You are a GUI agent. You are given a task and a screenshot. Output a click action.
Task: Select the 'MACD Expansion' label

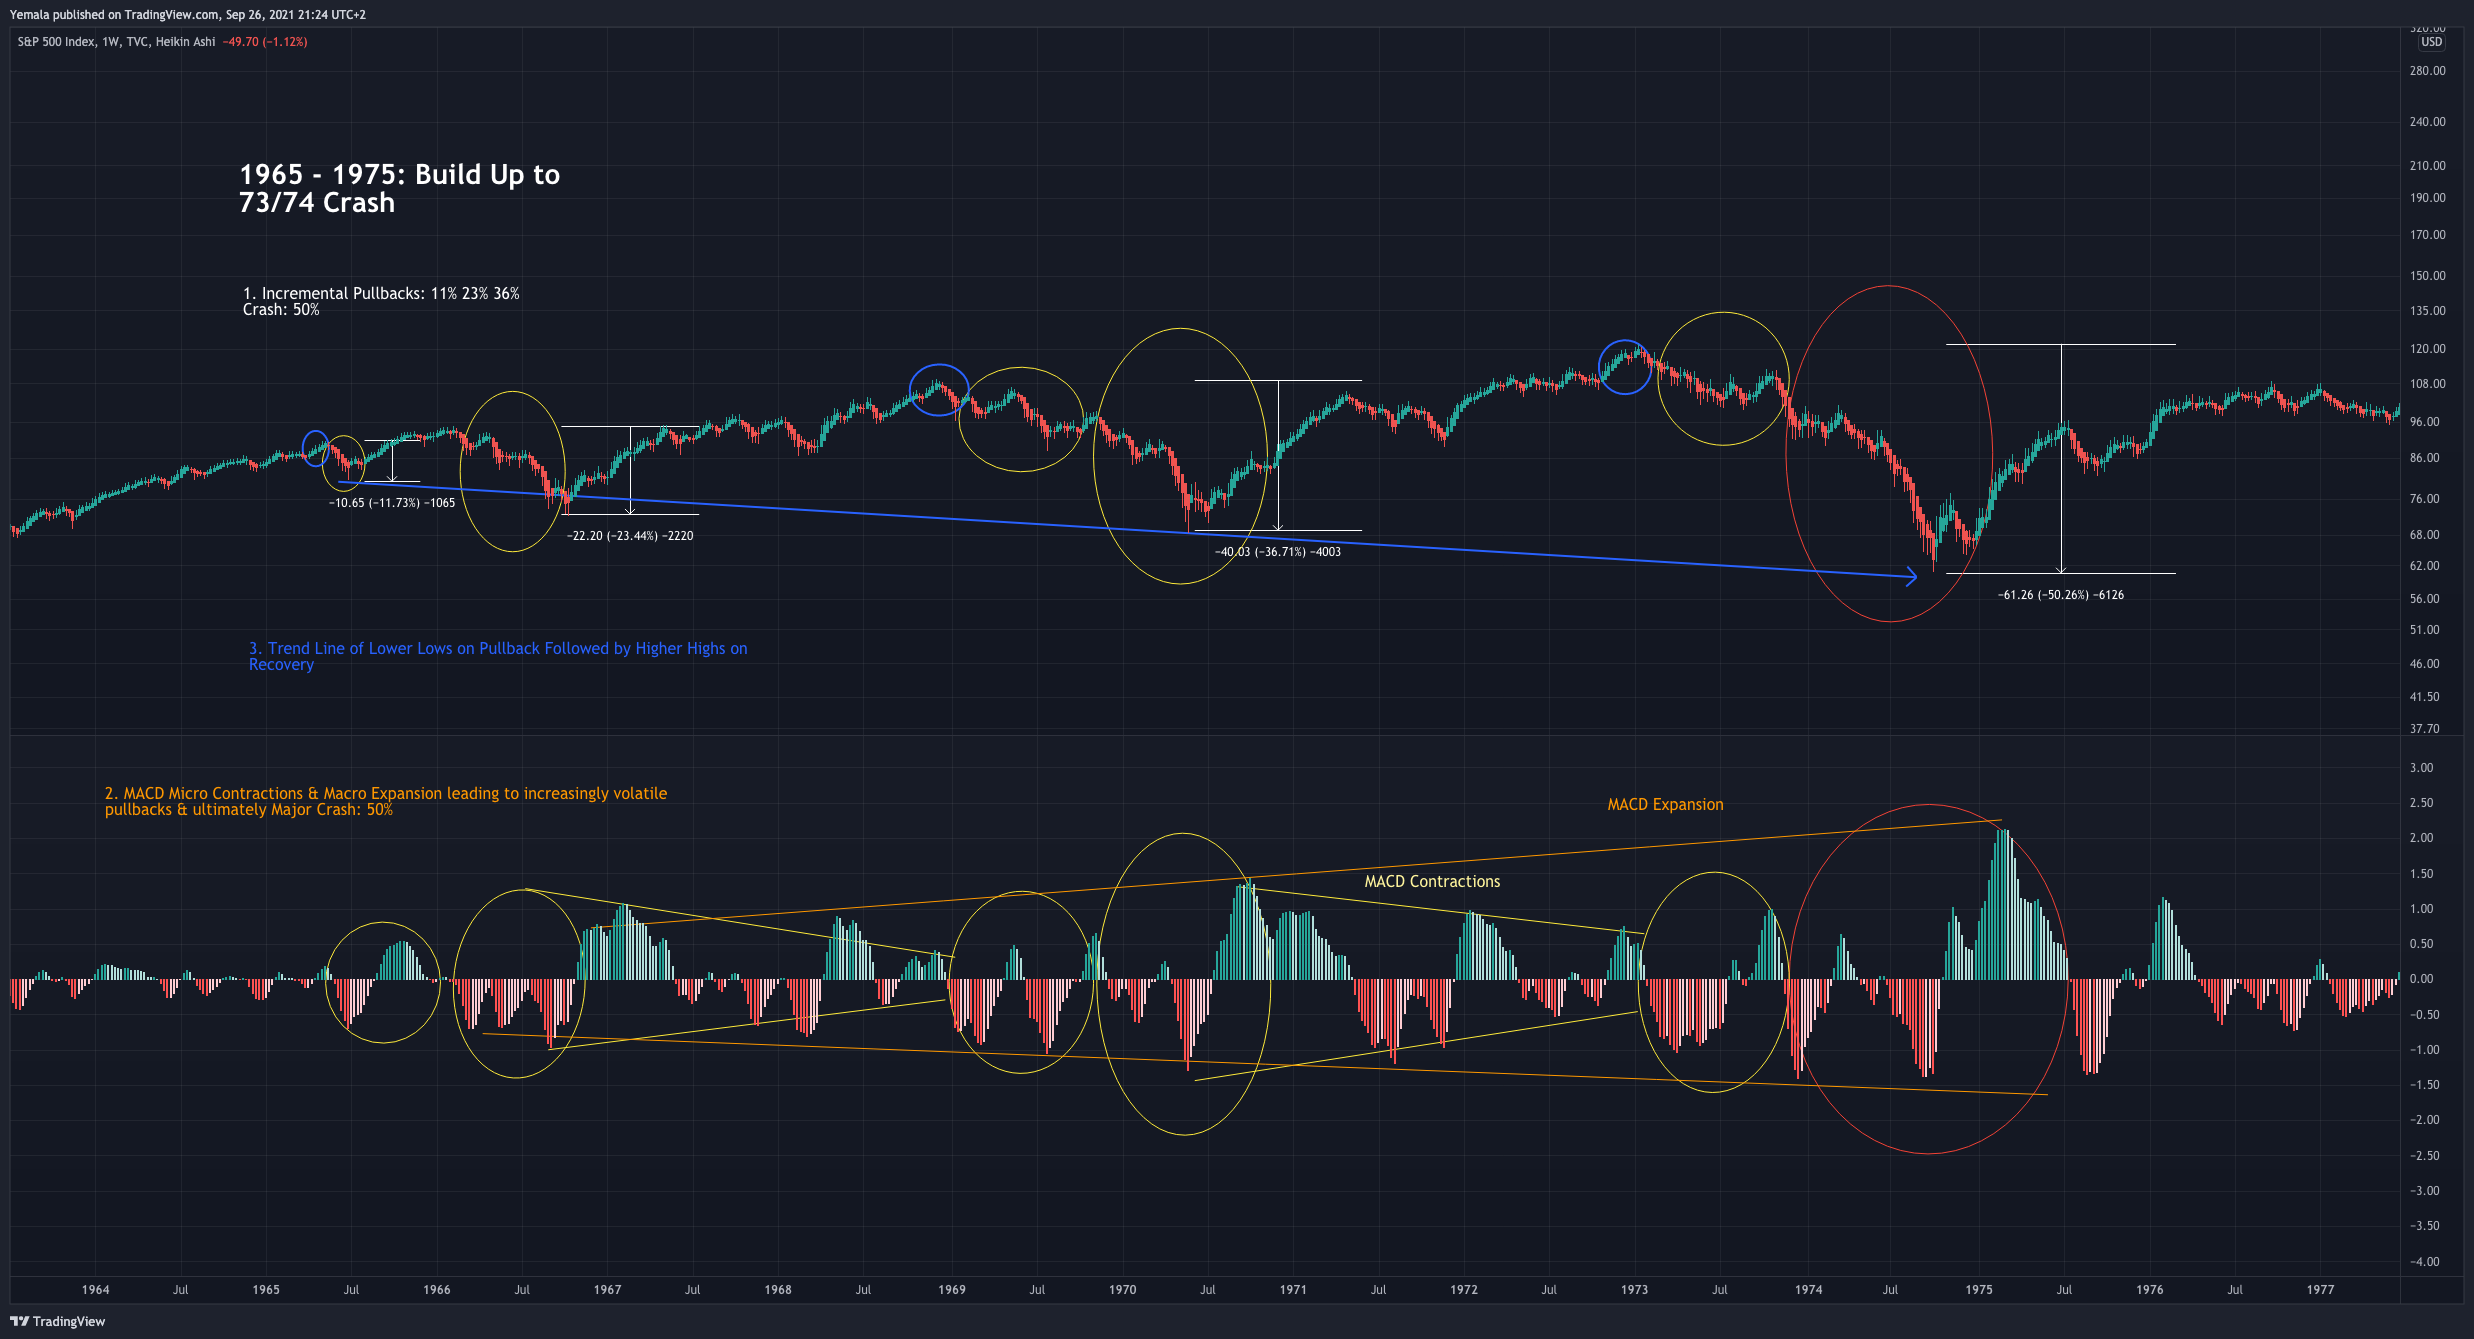click(1665, 804)
